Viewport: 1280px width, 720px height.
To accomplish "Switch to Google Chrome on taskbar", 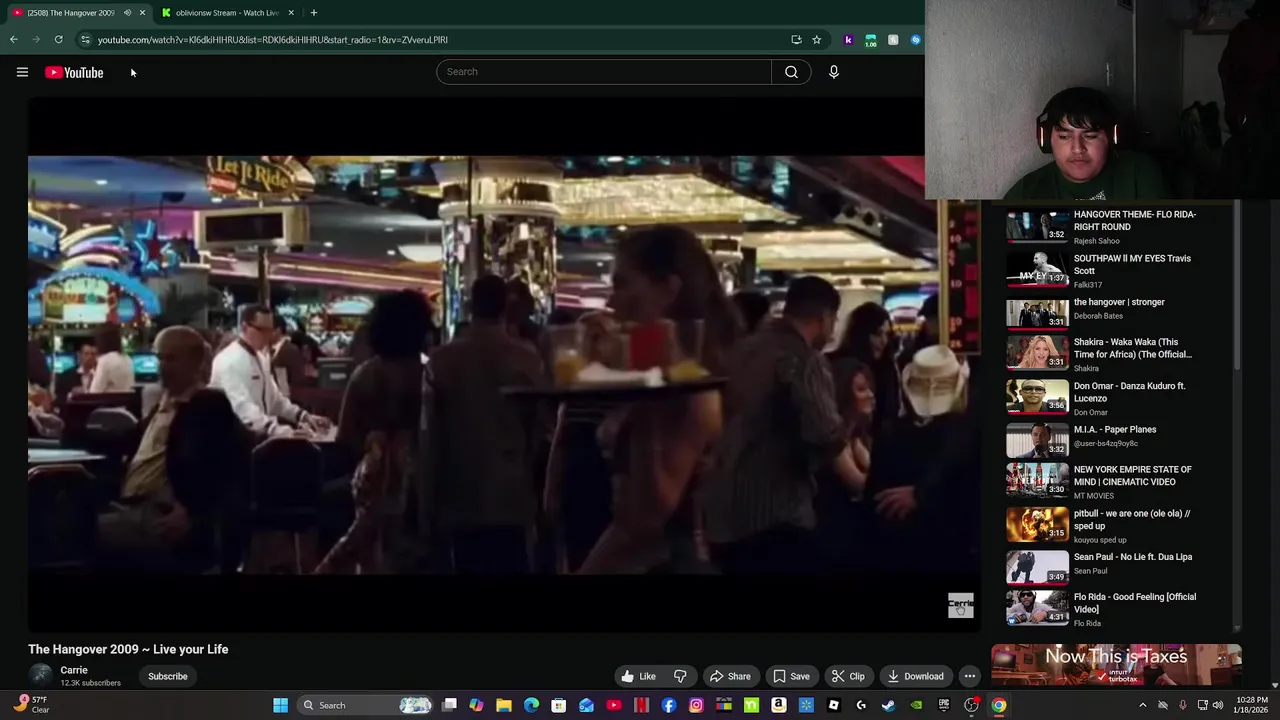I will [998, 705].
